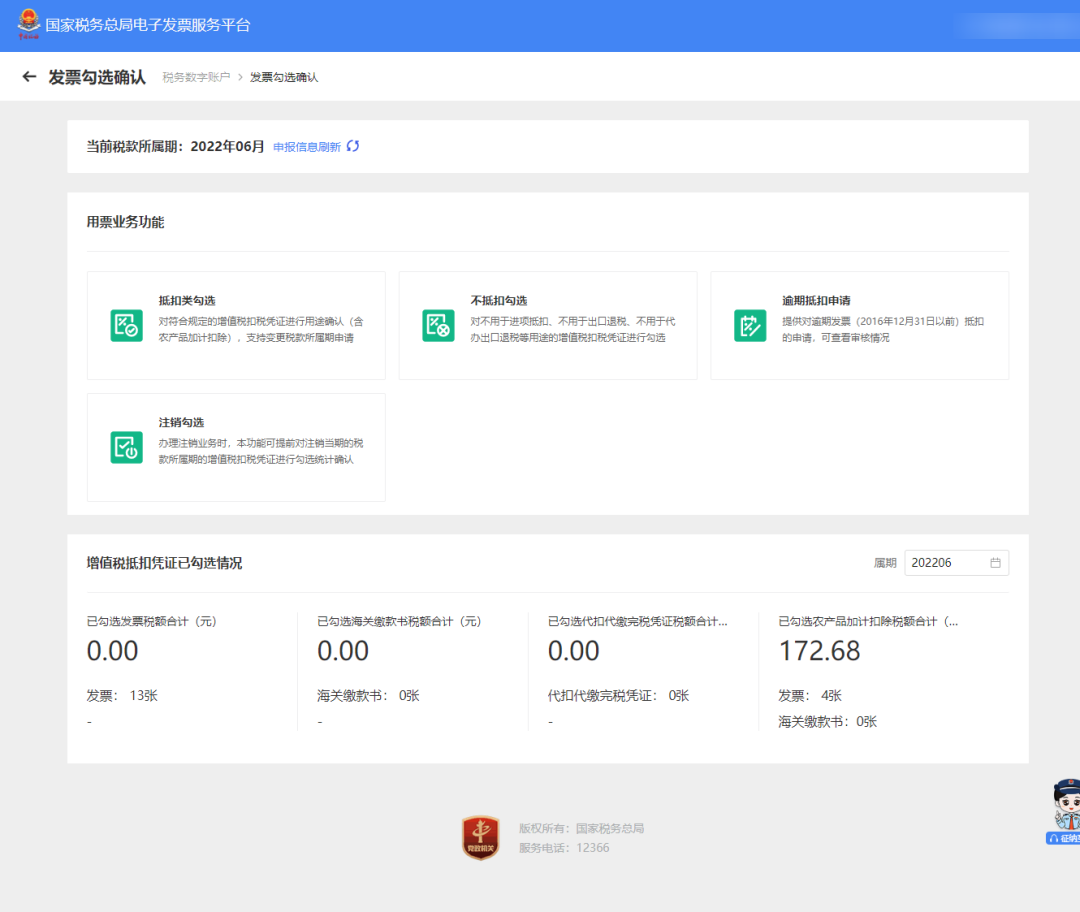1080x912 pixels.
Task: Open the 抵扣类勾选 title
Action: pos(187,300)
